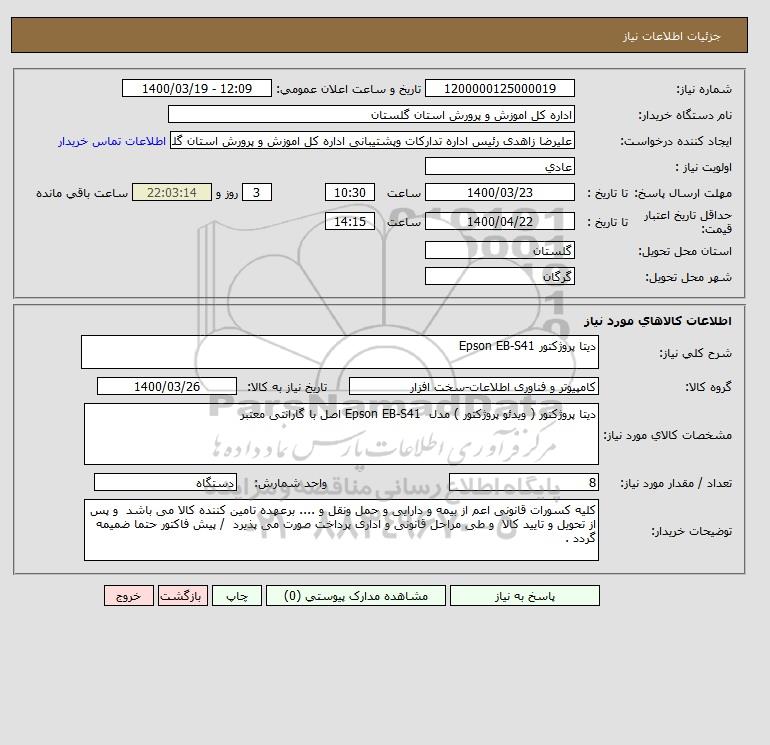Click the حداقل تاریخ اعتبار قیمت label
770x745 pixels.
coord(688,221)
